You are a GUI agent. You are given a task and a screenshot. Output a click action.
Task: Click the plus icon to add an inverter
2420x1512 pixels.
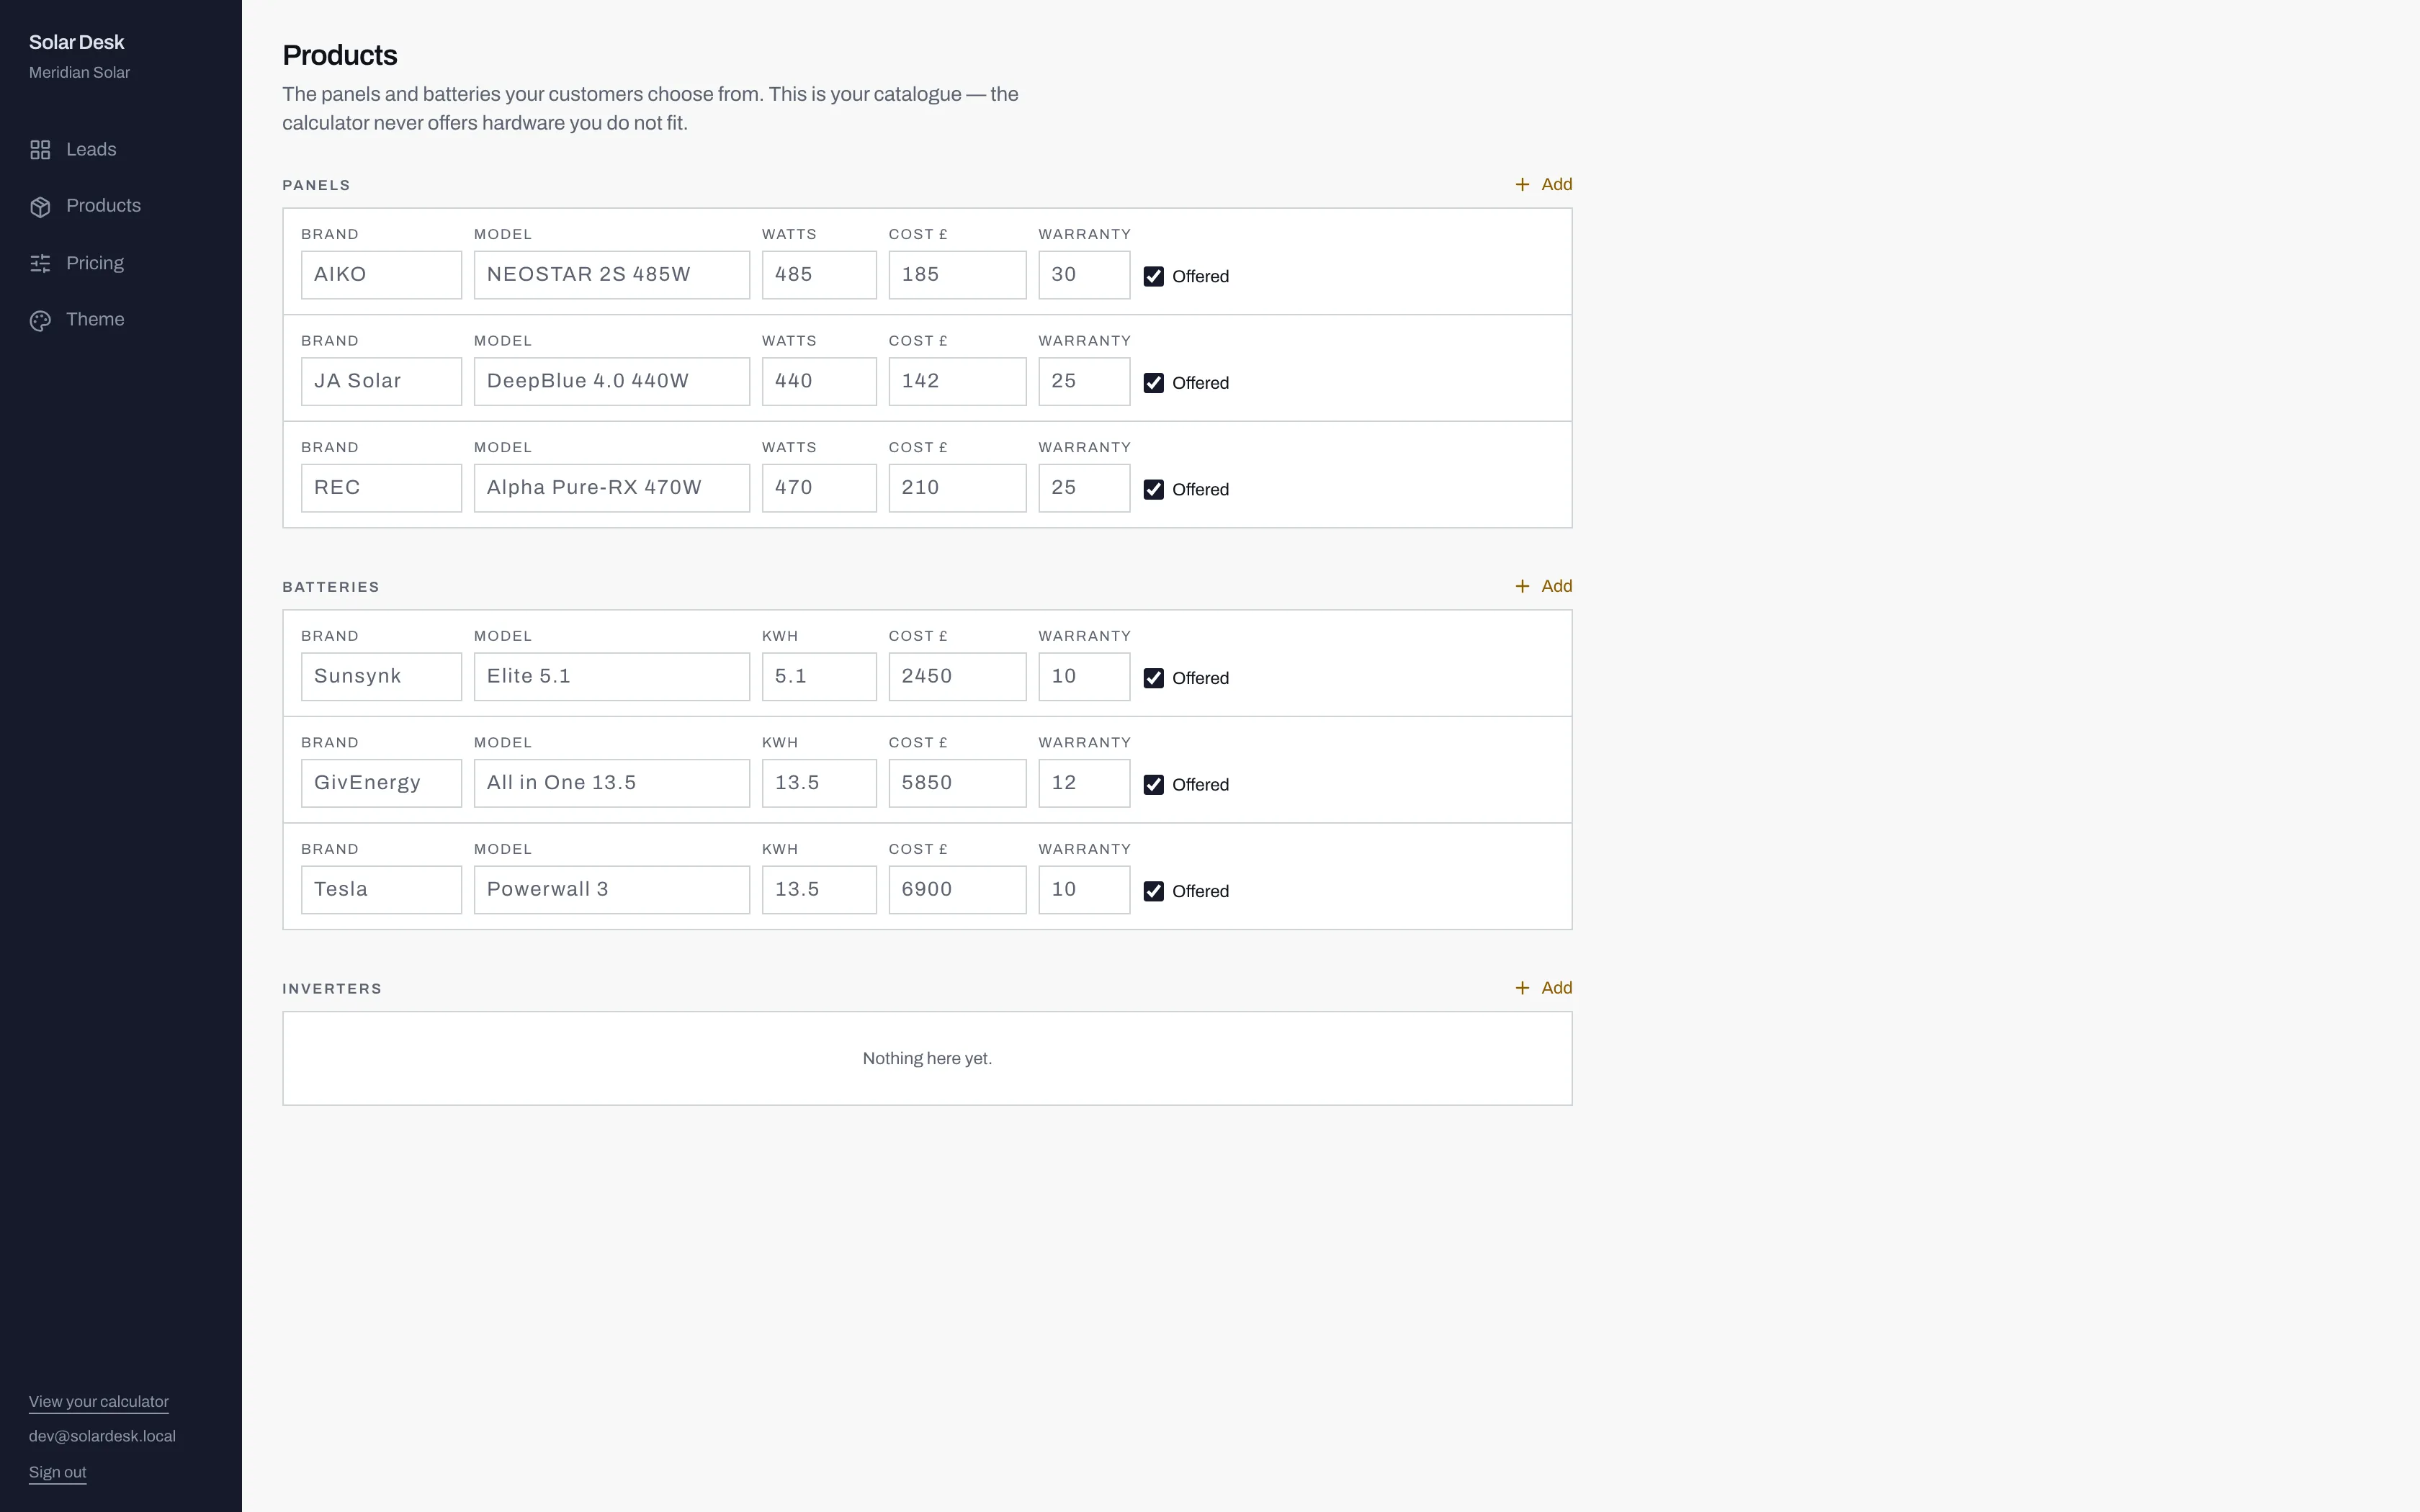[x=1522, y=989]
